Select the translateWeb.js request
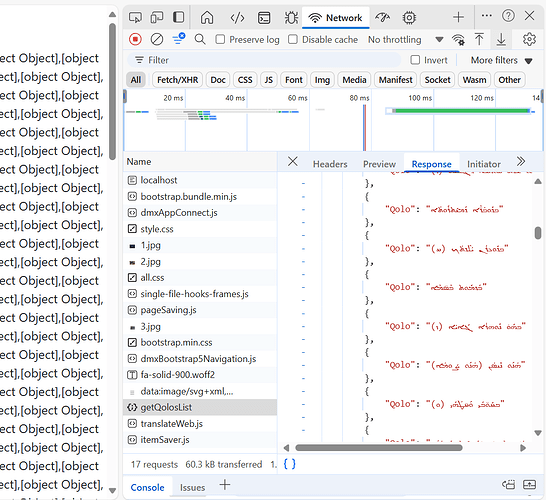The width and height of the screenshot is (546, 500). (200, 423)
